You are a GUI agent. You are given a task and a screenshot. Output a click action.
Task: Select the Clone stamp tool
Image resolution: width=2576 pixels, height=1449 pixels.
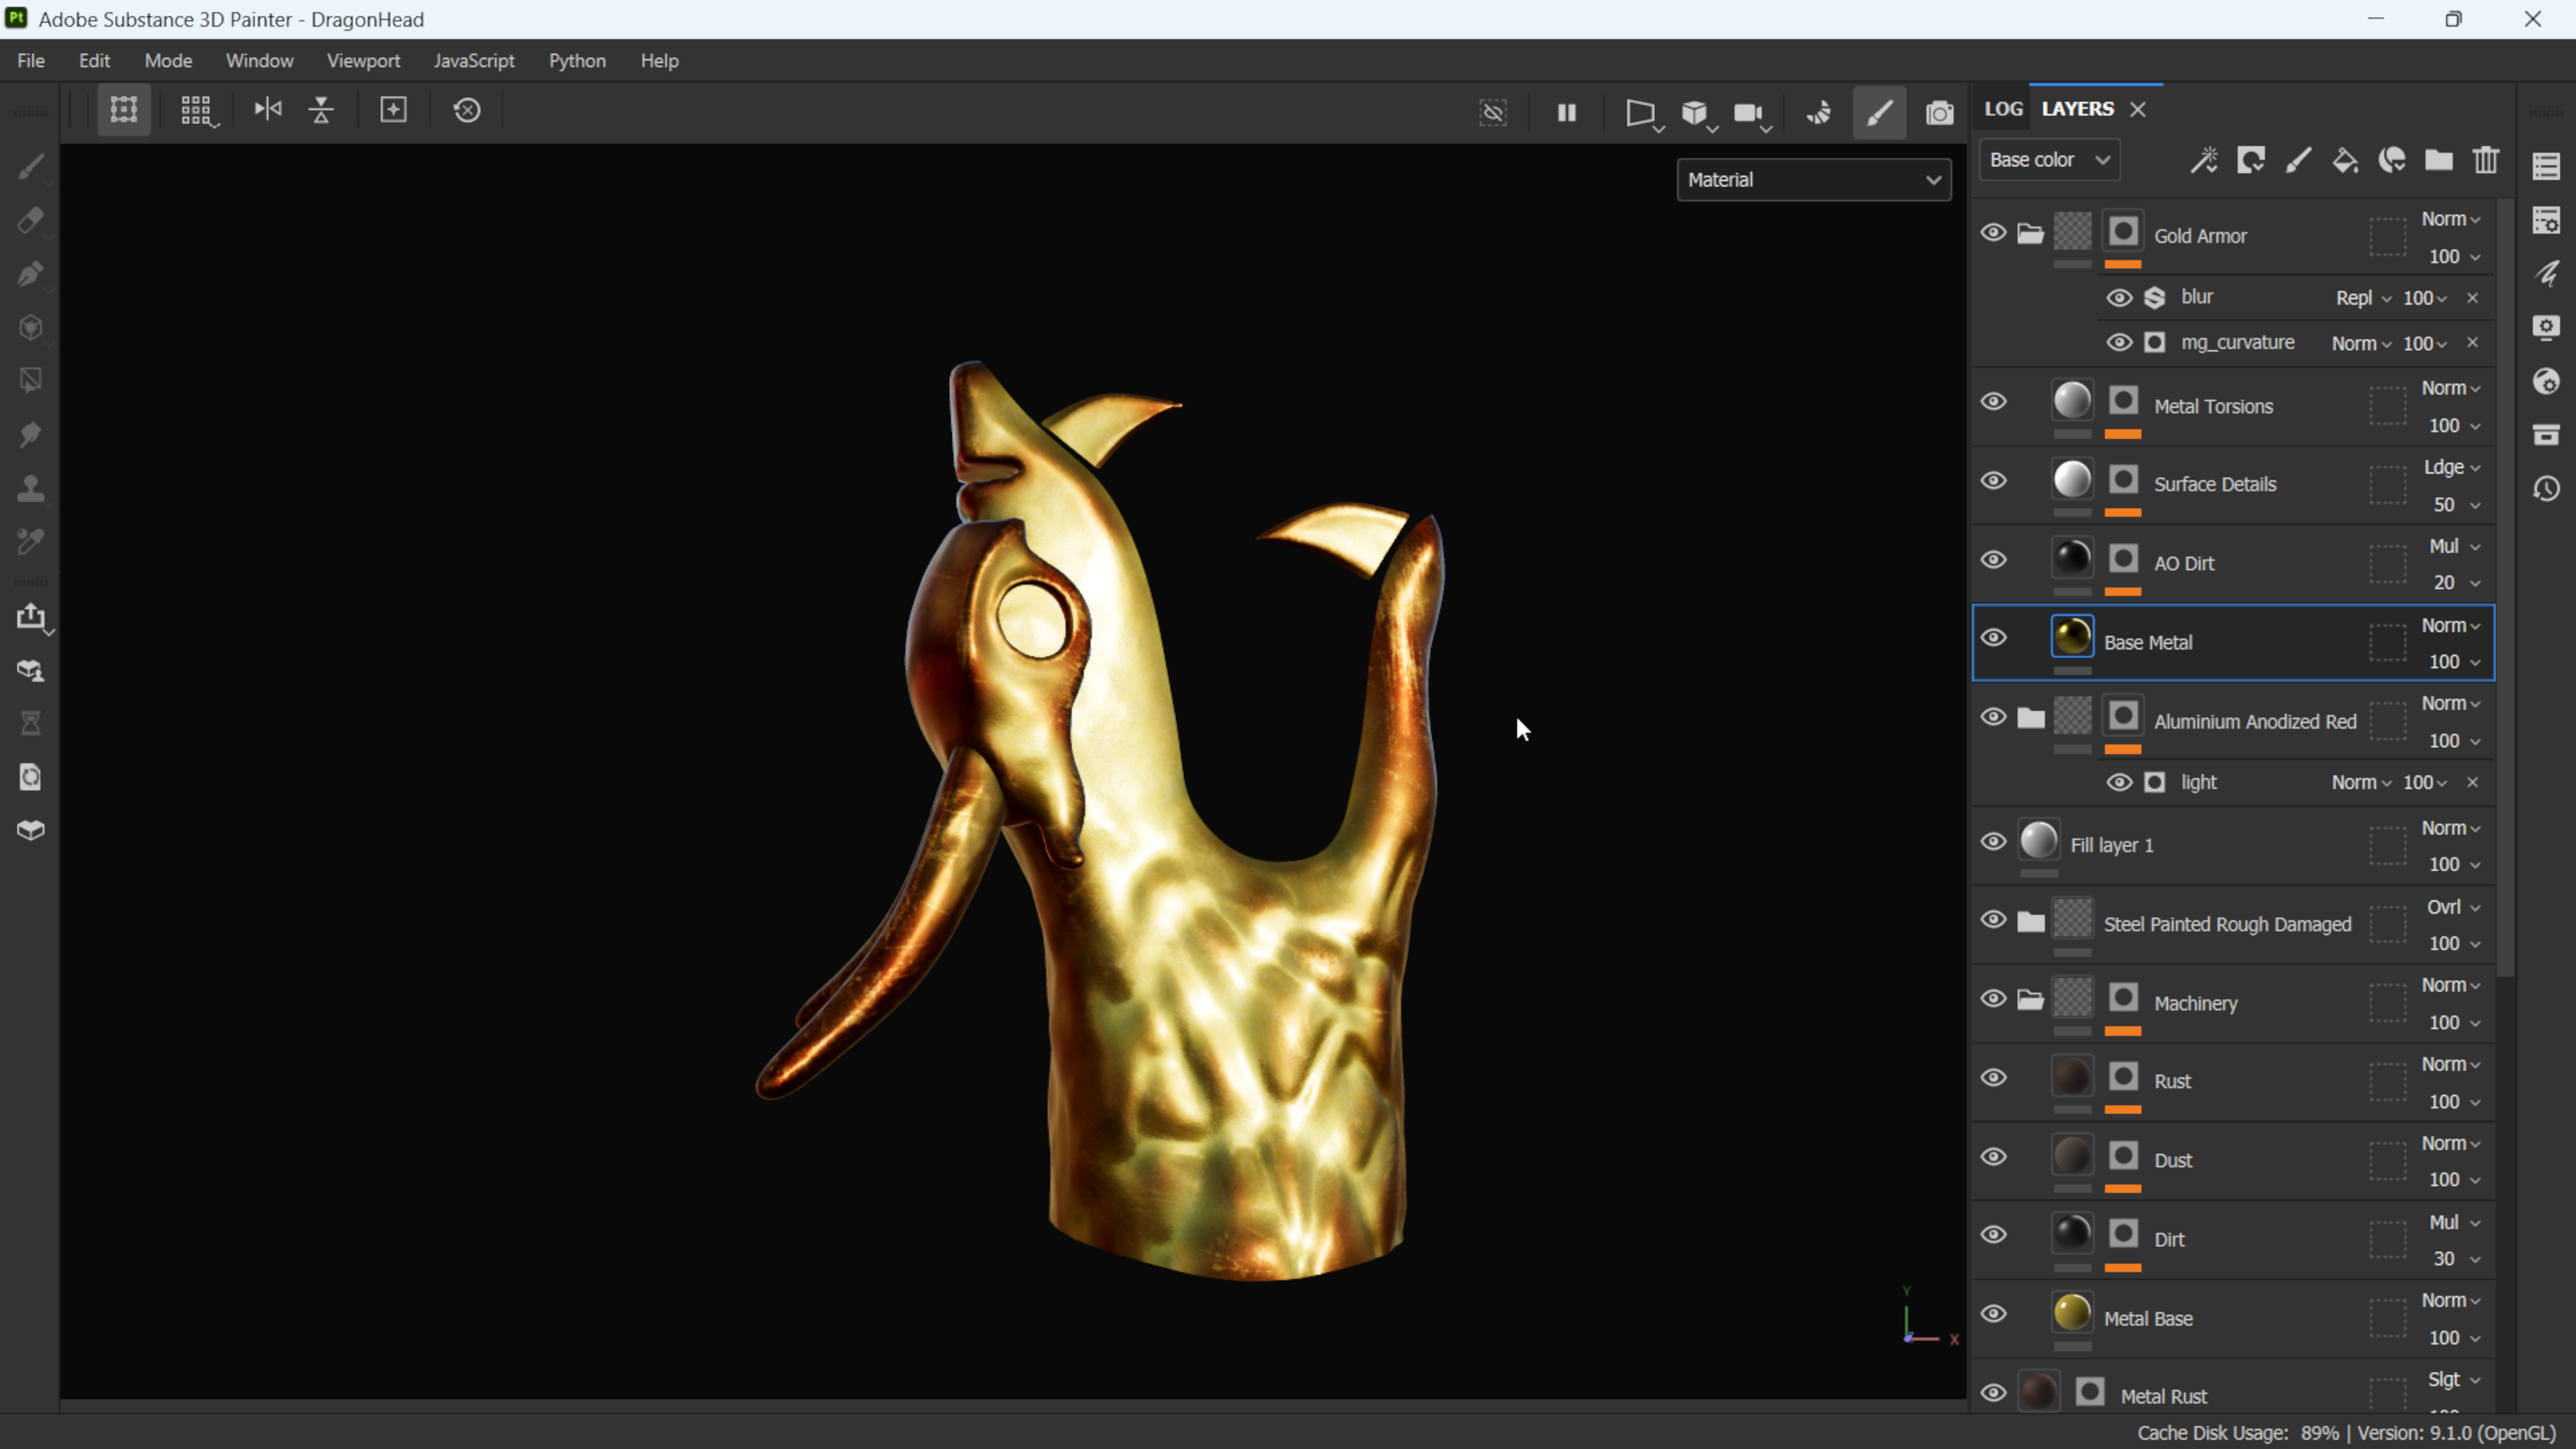click(30, 488)
